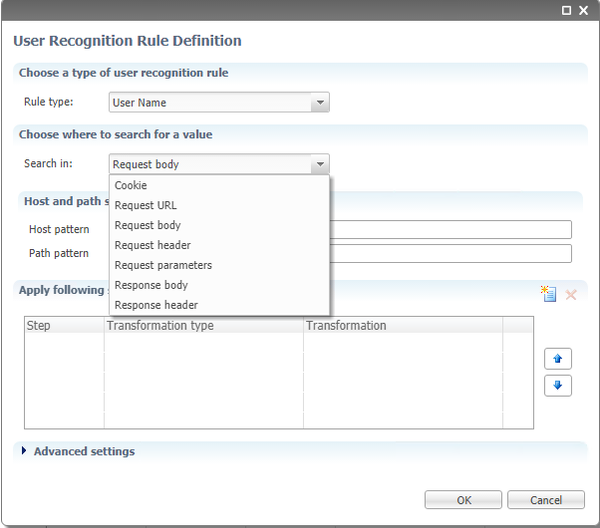This screenshot has height=528, width=600.
Task: Delete the selected transformation step
Action: click(571, 295)
